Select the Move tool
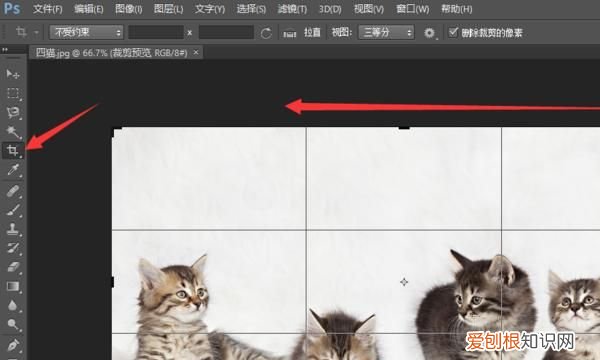The width and height of the screenshot is (600, 360). point(13,73)
